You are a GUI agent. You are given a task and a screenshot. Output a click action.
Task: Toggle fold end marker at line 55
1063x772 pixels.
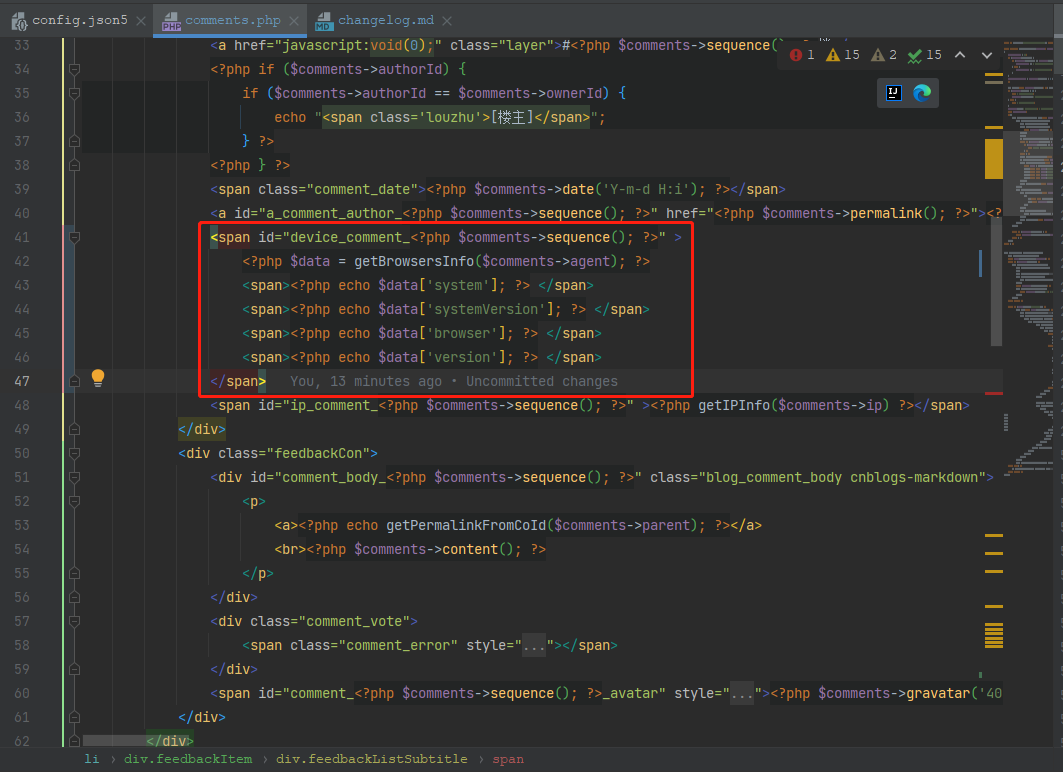click(x=75, y=573)
